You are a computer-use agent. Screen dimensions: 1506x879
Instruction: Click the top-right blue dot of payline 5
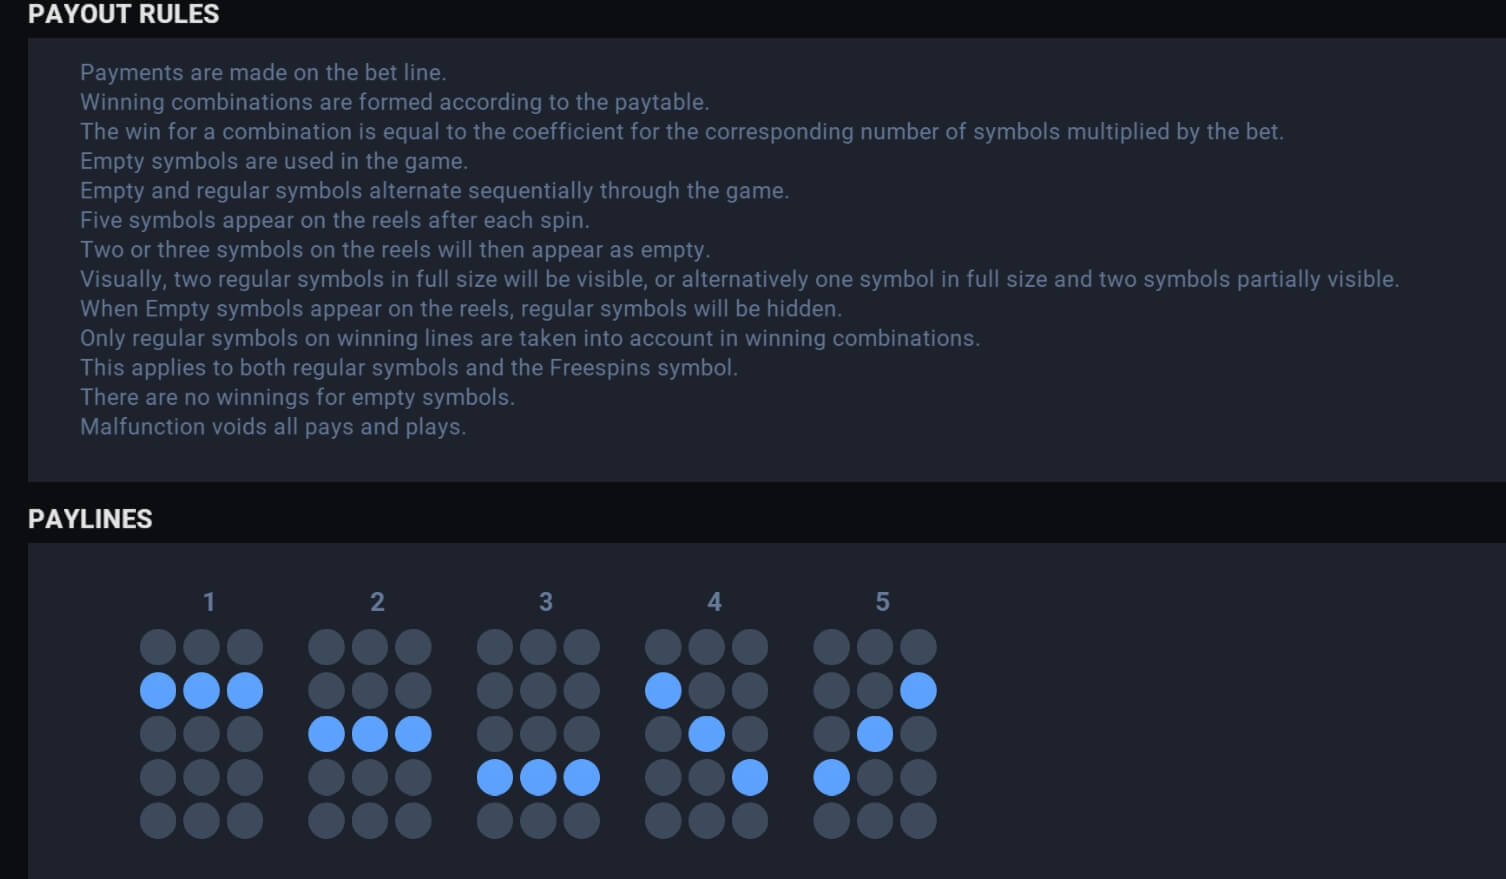(x=919, y=691)
